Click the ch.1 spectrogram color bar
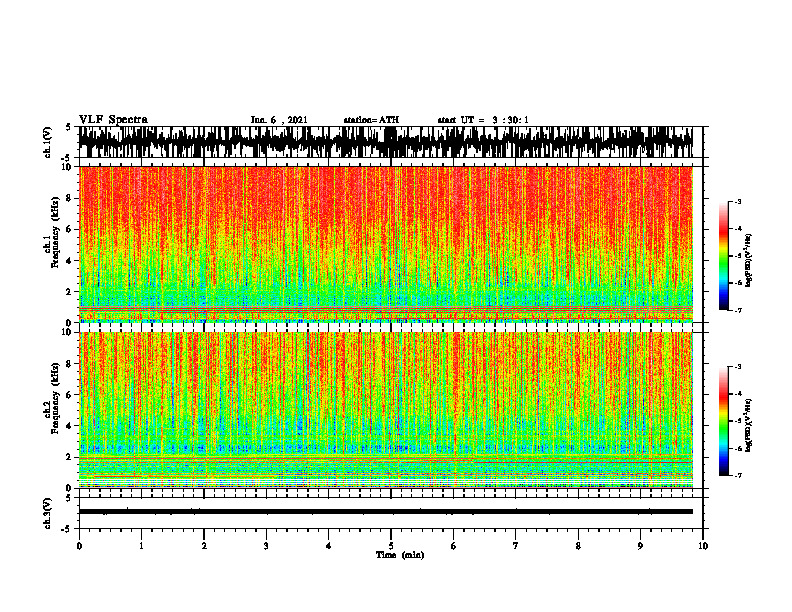This screenshot has height=612, width=792. coord(723,256)
